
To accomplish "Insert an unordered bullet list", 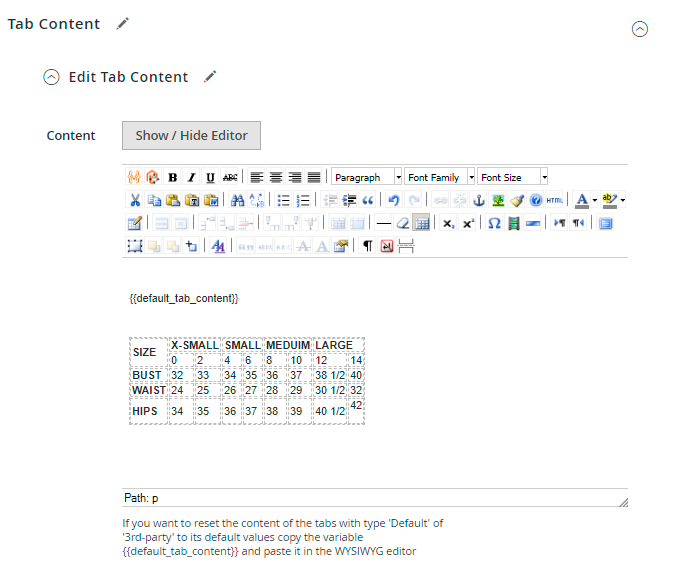I will click(x=284, y=200).
